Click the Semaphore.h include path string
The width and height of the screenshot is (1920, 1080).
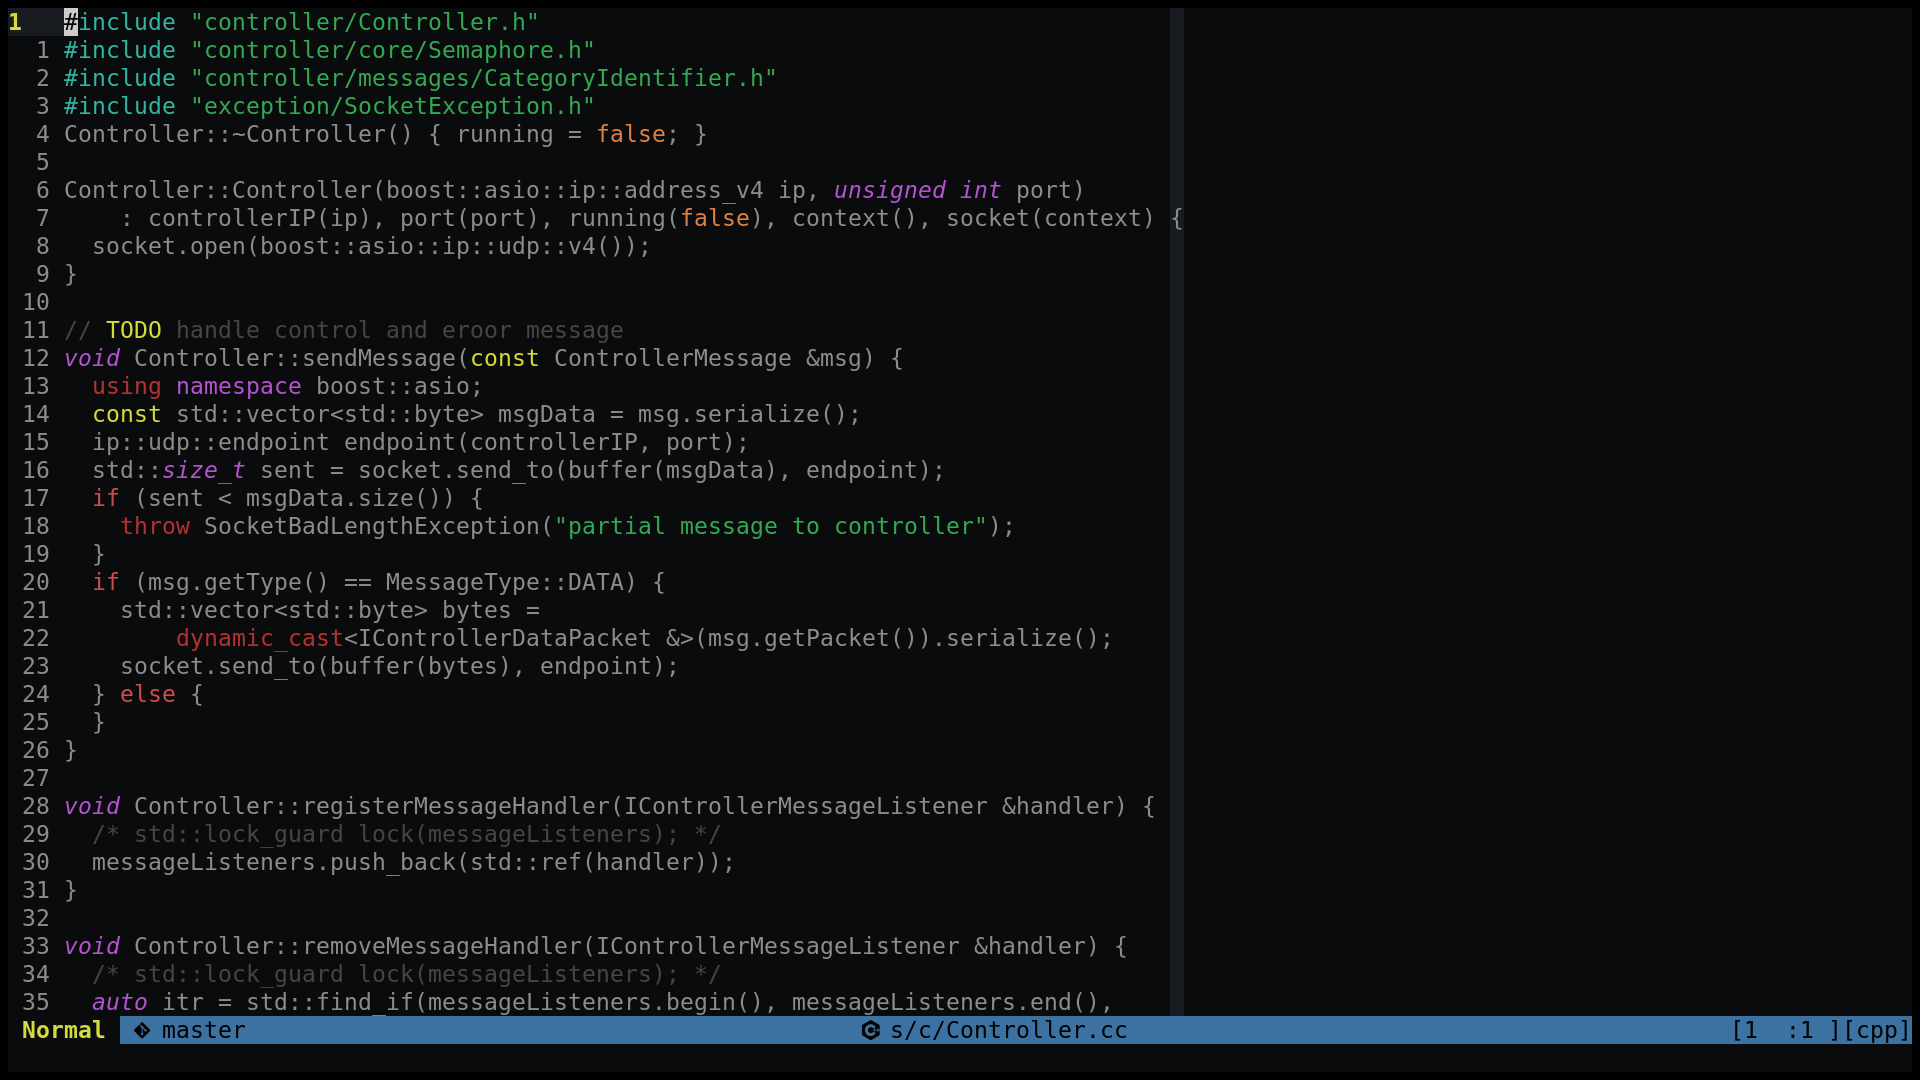click(x=392, y=50)
